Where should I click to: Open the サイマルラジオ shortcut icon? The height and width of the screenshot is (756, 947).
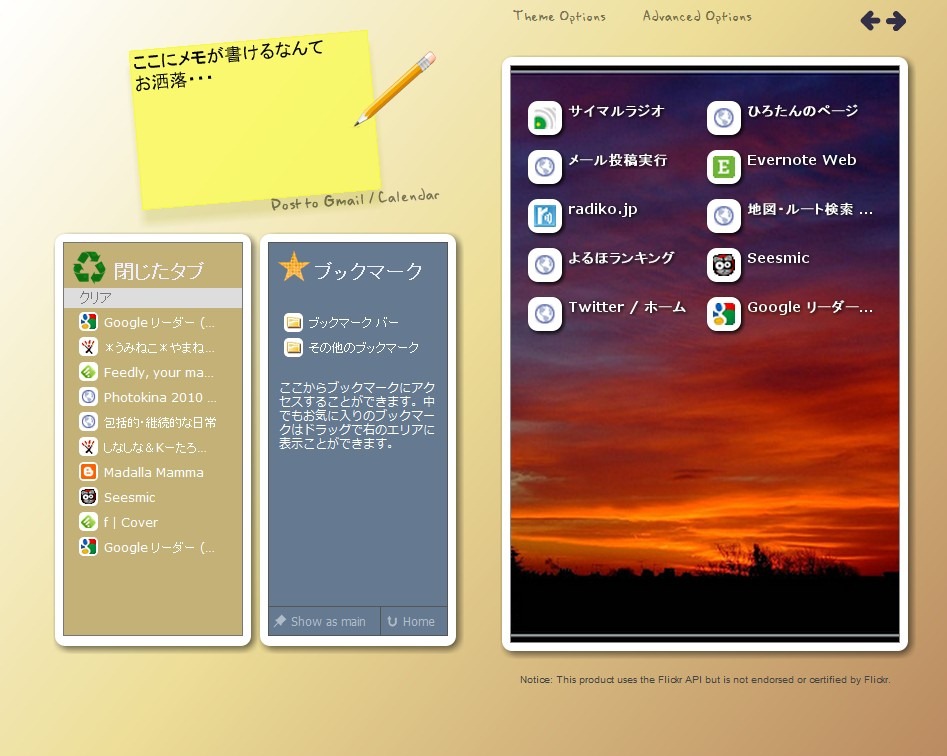click(545, 118)
